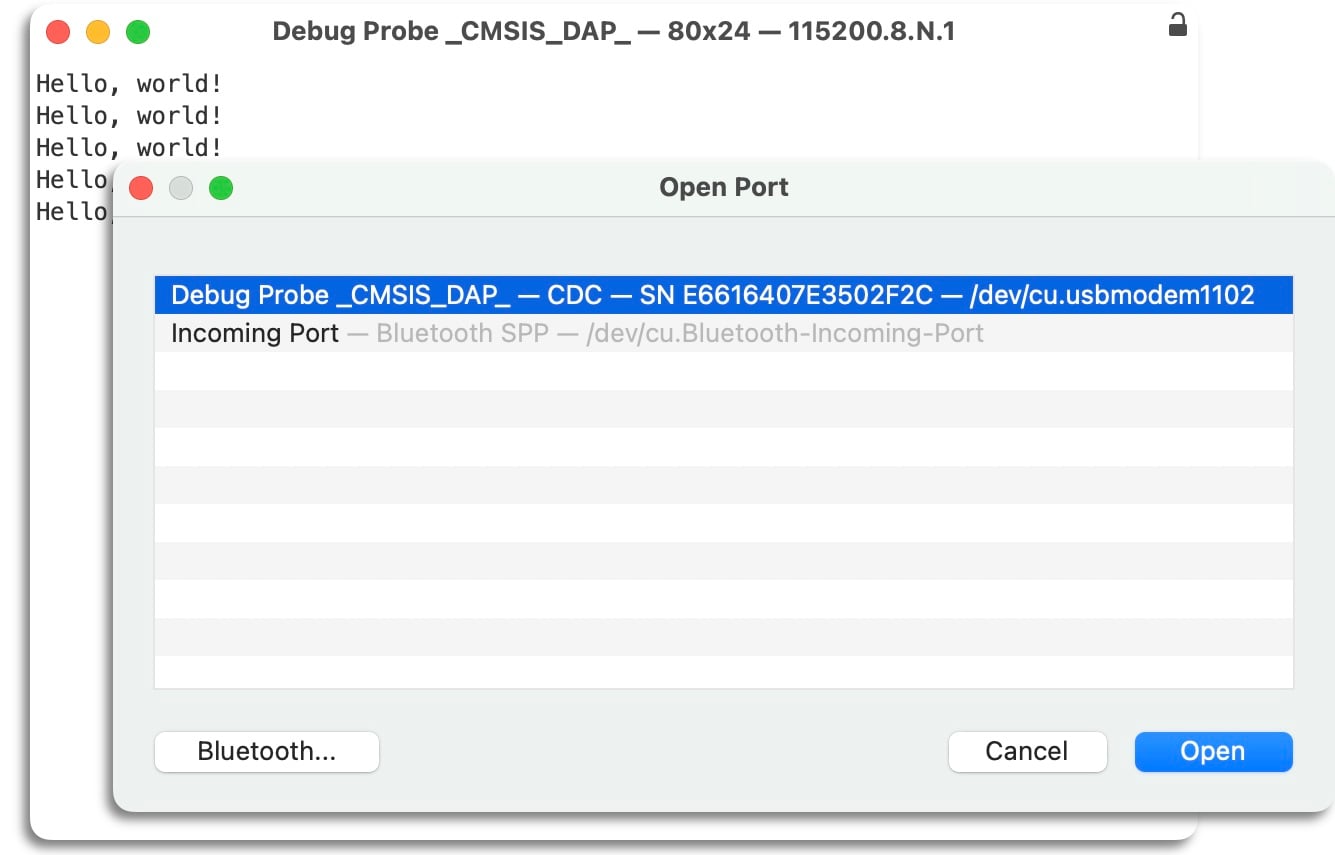Click the grayed minimize button on Open Port dialog

pos(181,188)
